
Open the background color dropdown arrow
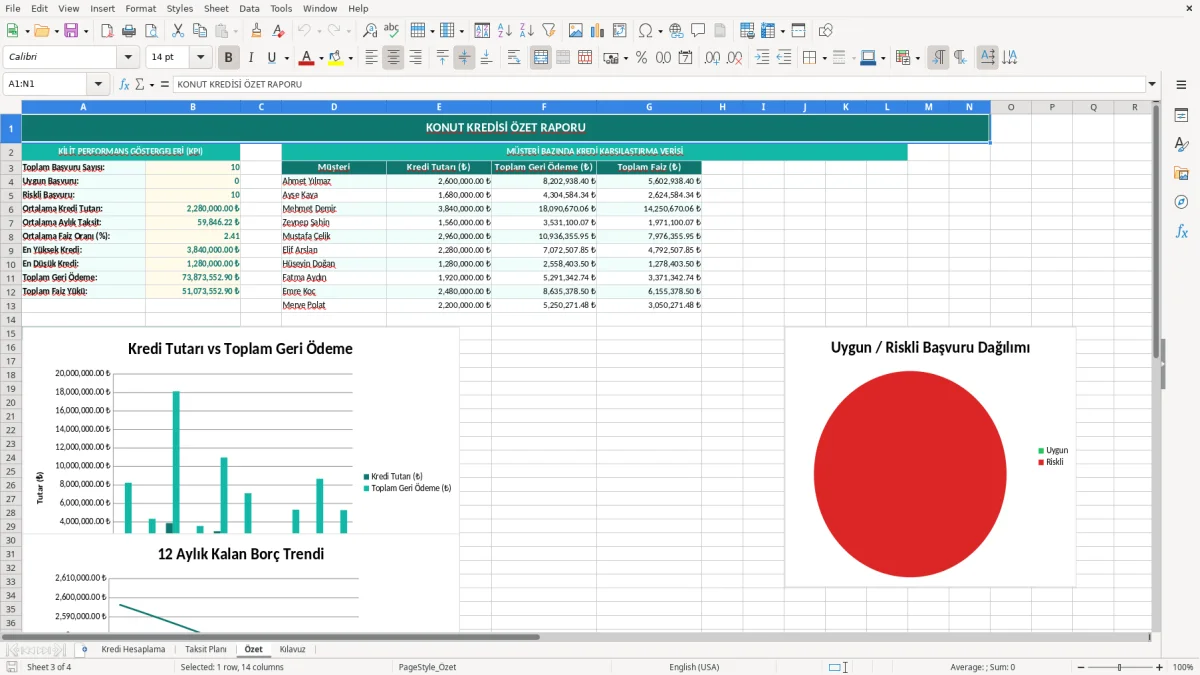point(350,58)
